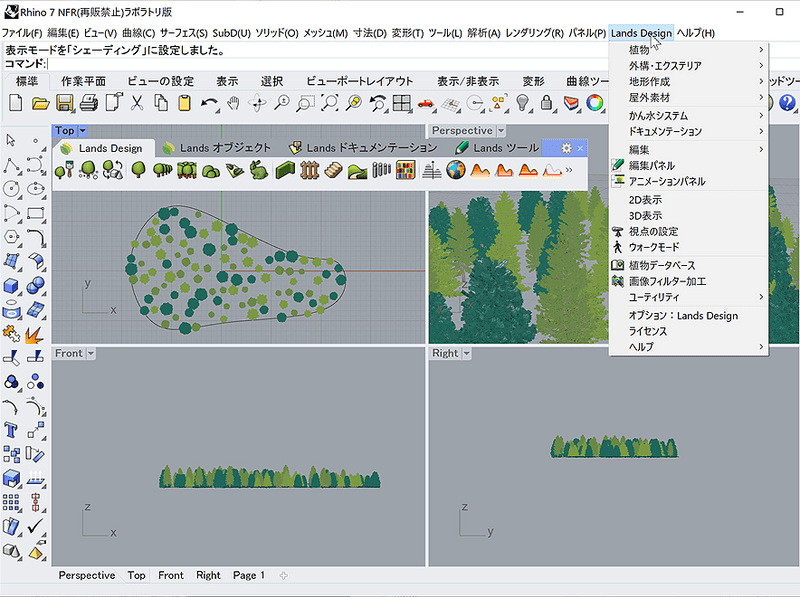The height and width of the screenshot is (597, 800).
Task: Select the 3D表示 menu entry
Action: pos(689,215)
